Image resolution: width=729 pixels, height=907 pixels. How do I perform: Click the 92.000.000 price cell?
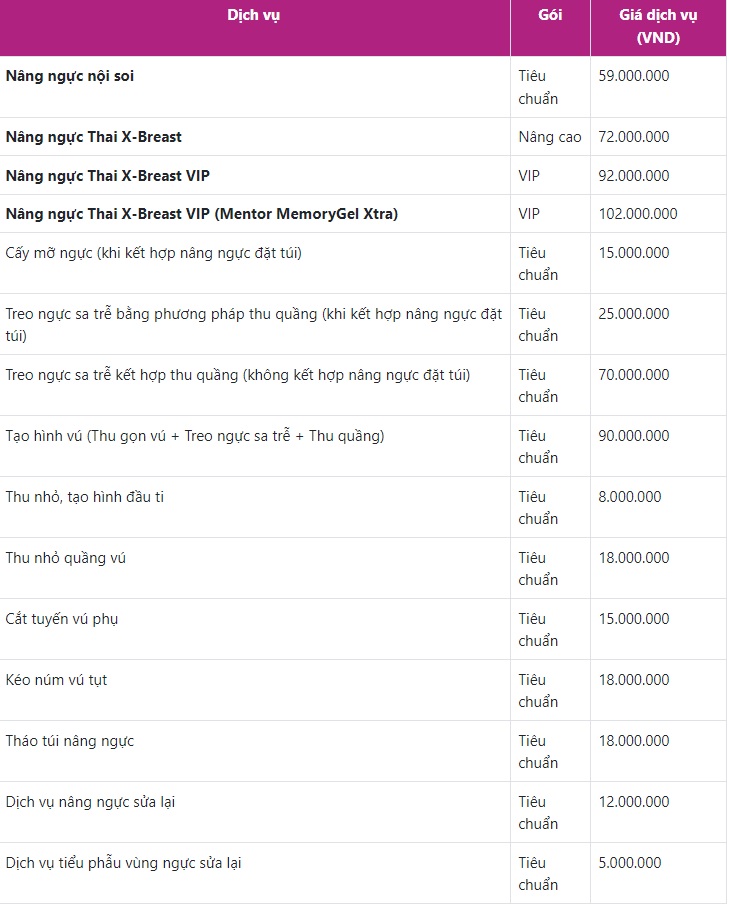point(634,176)
